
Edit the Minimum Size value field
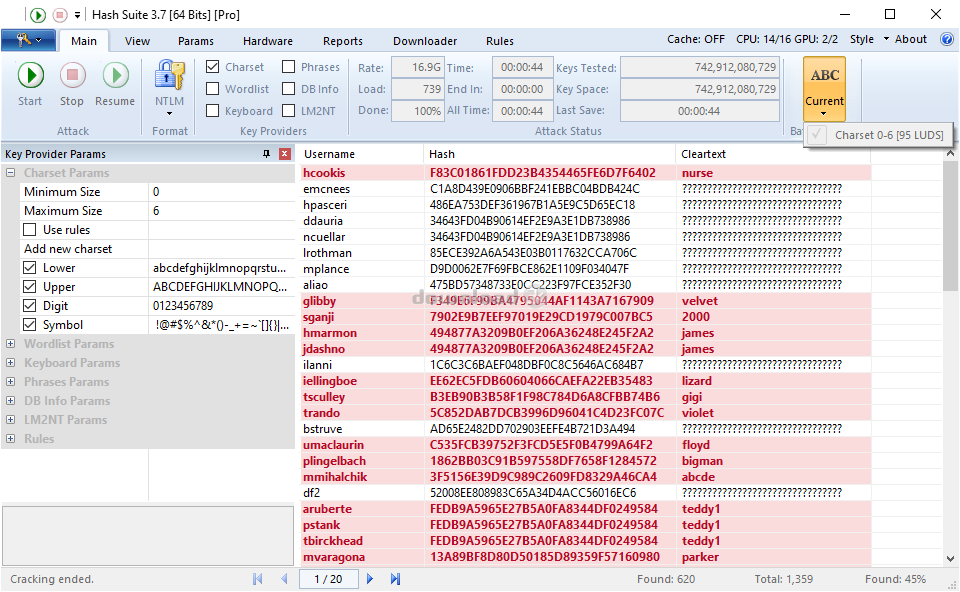(221, 192)
